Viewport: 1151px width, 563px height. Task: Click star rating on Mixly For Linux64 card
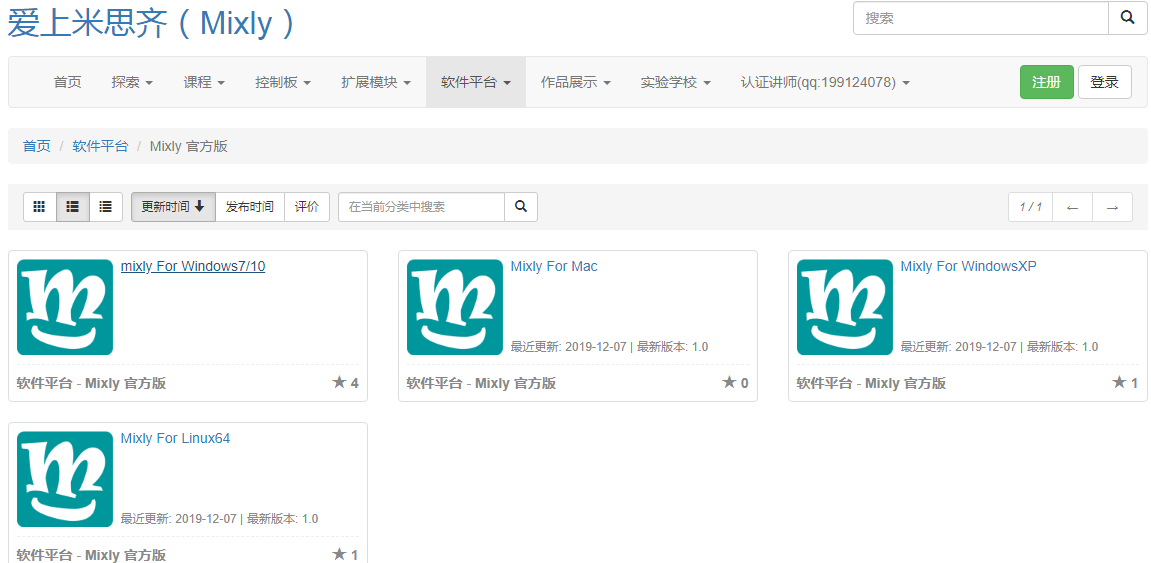coord(345,554)
